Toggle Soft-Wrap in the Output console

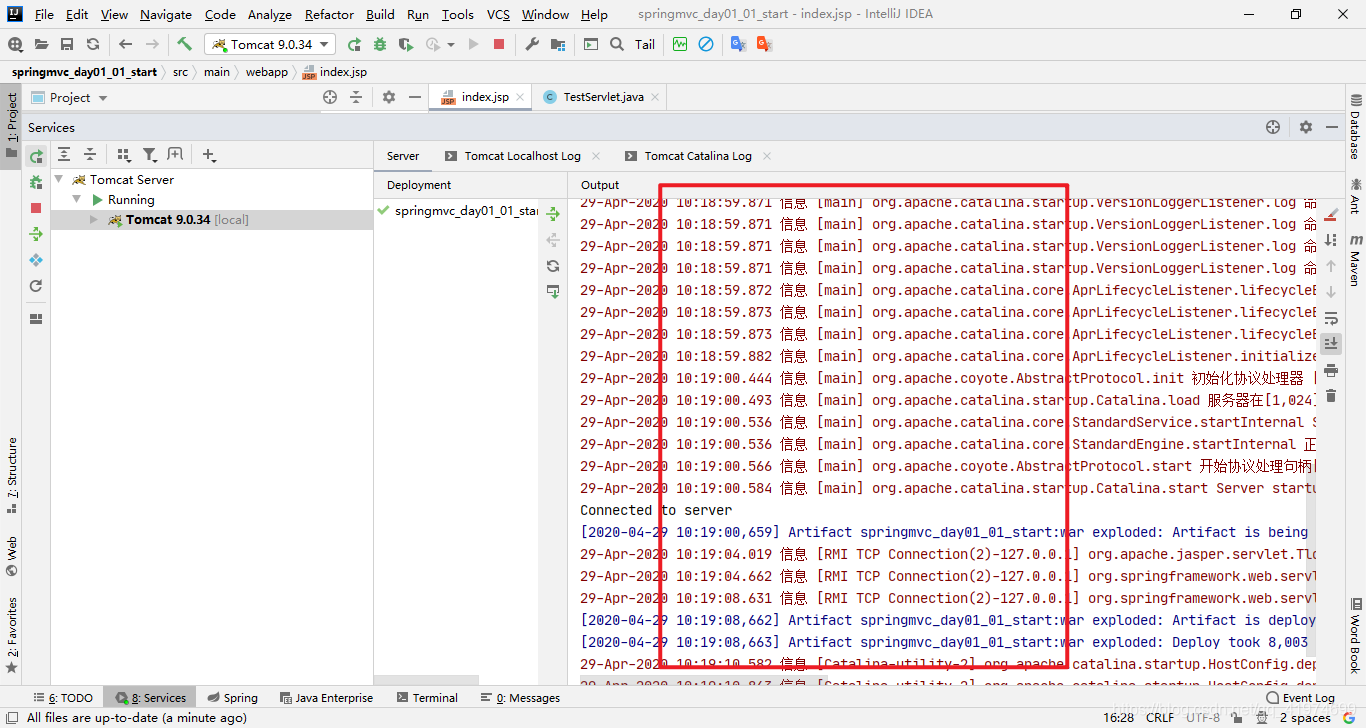1331,318
